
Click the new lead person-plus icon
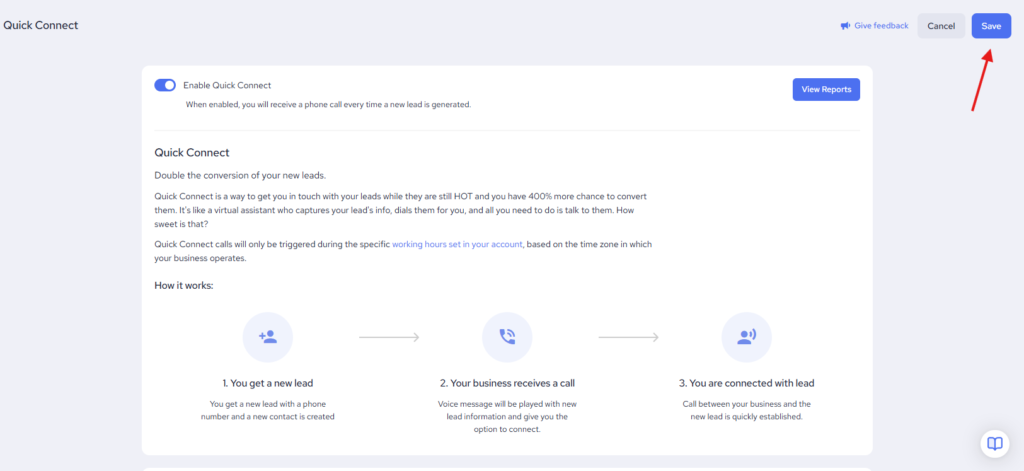click(268, 337)
